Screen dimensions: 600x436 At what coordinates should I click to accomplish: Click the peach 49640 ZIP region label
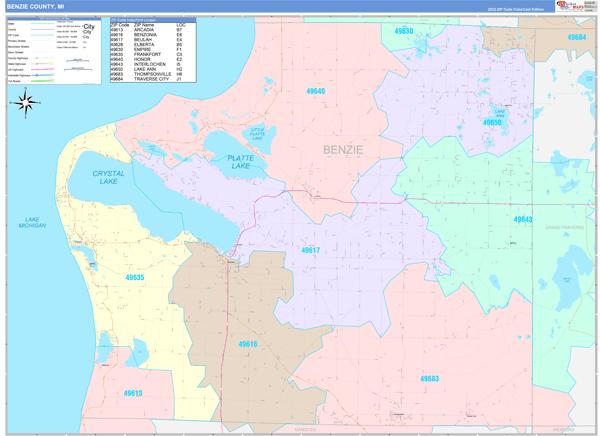pyautogui.click(x=315, y=91)
